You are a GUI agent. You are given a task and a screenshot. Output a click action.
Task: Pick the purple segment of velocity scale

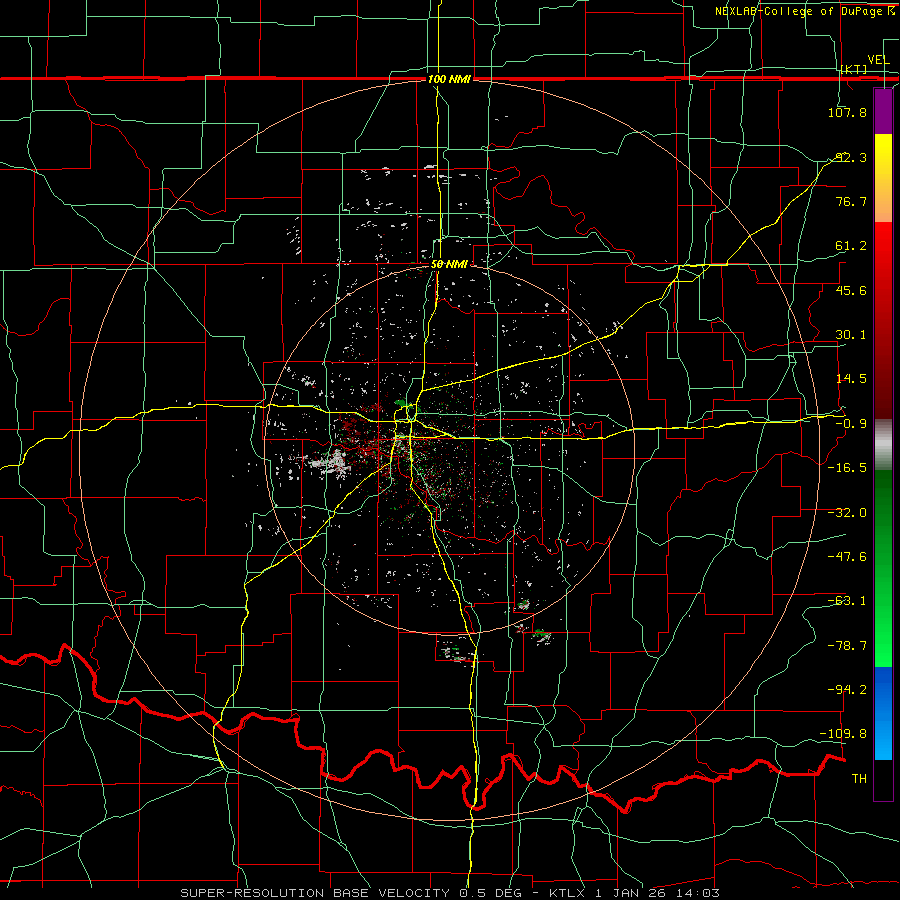[x=883, y=111]
